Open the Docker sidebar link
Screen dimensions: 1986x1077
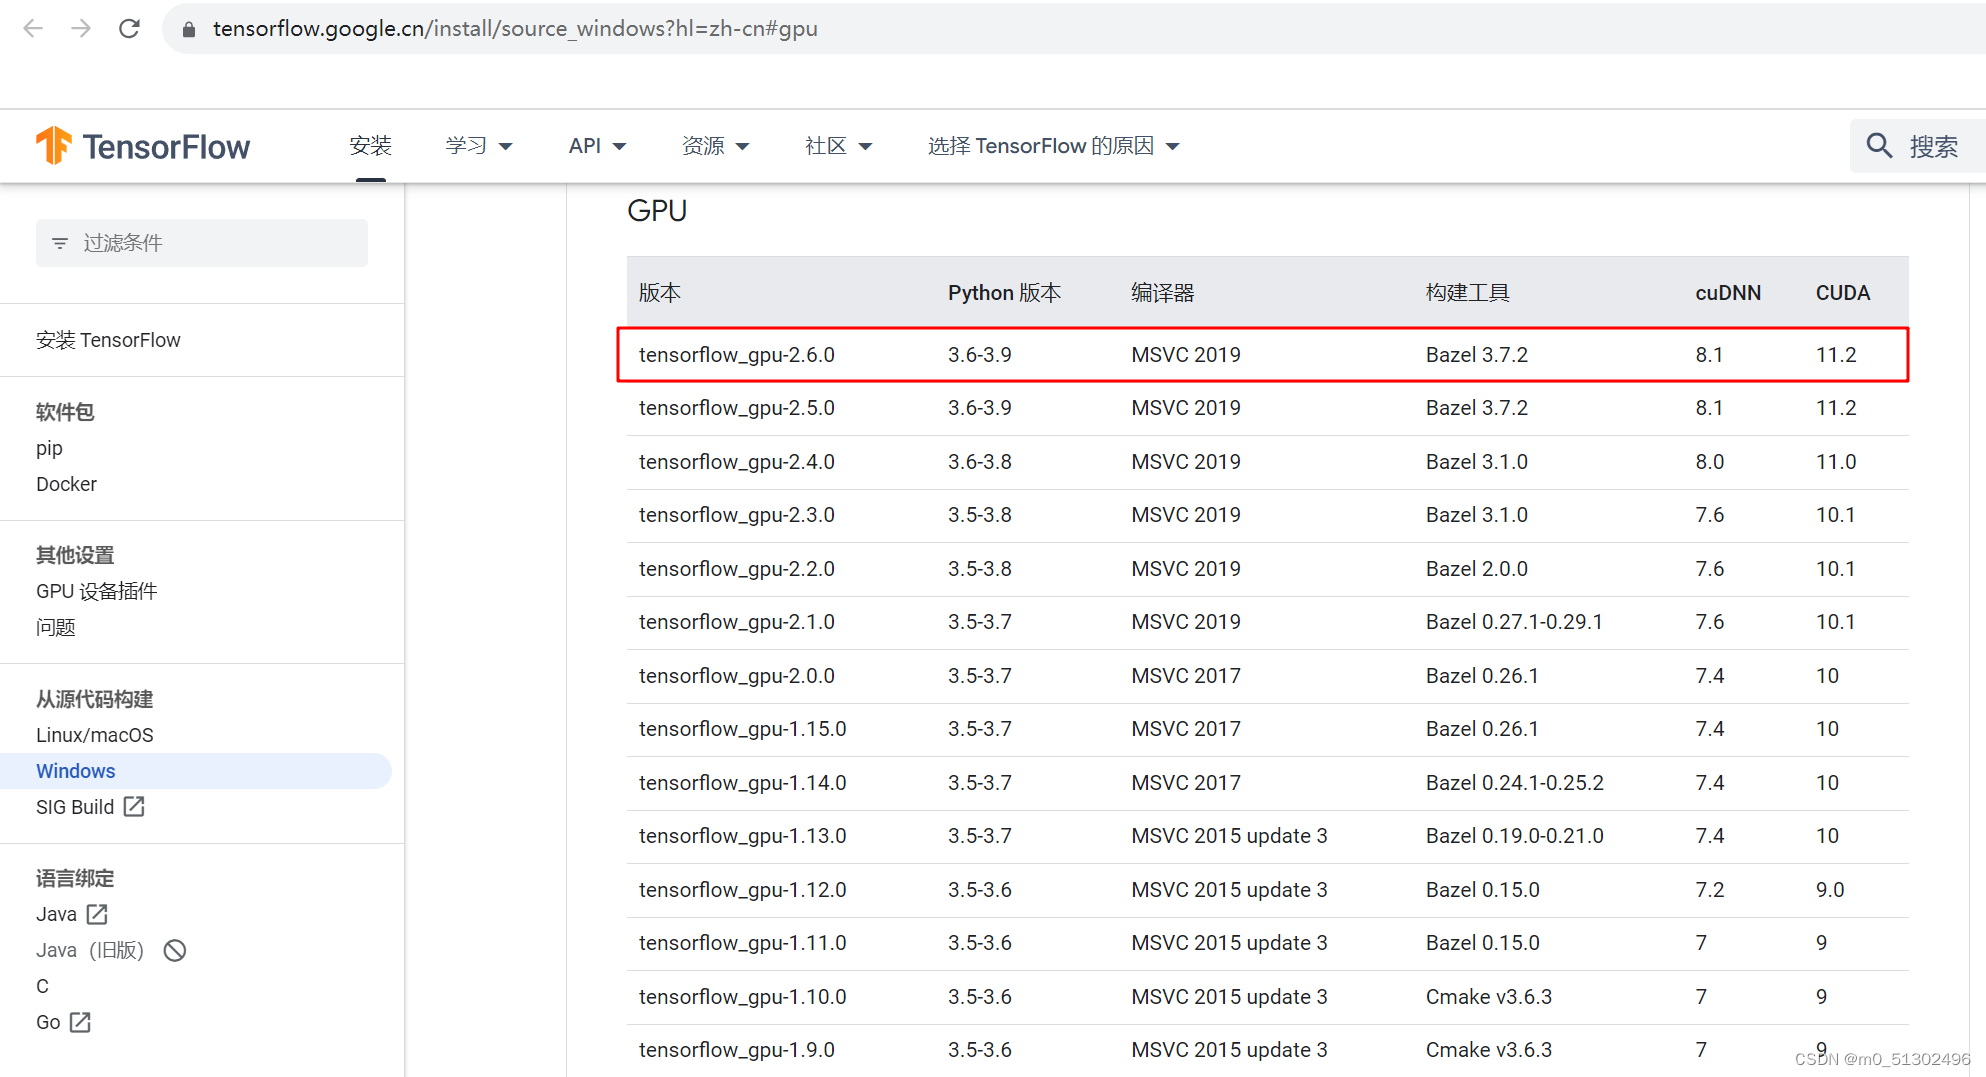click(x=66, y=484)
